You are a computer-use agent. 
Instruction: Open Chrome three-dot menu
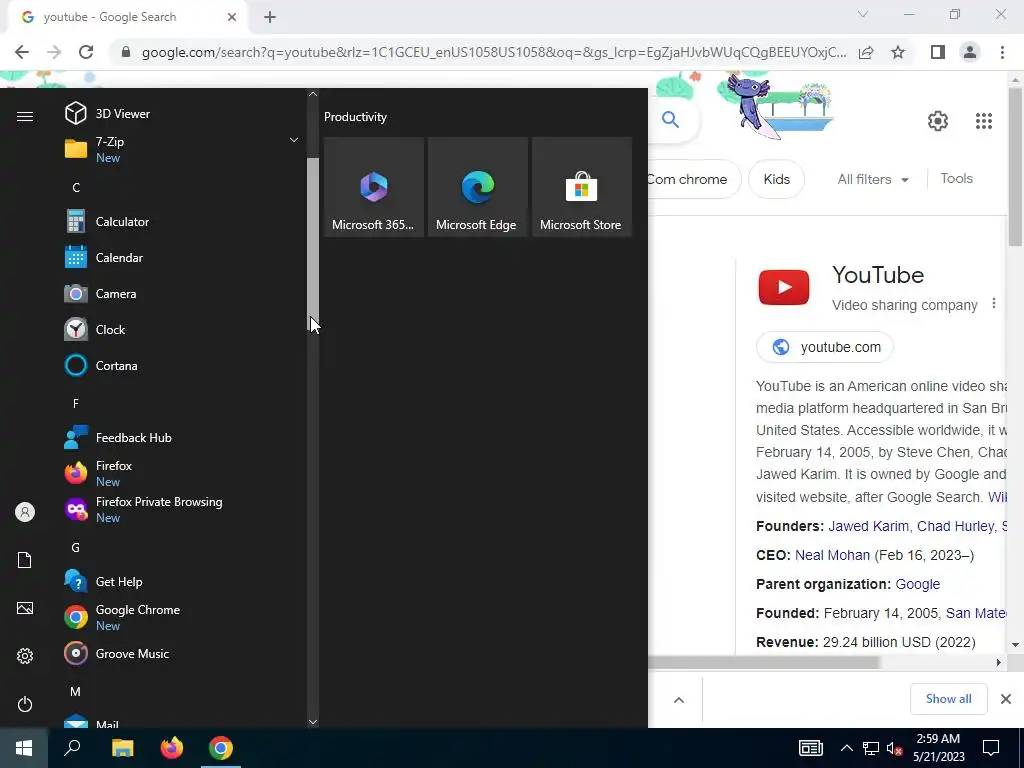1002,52
